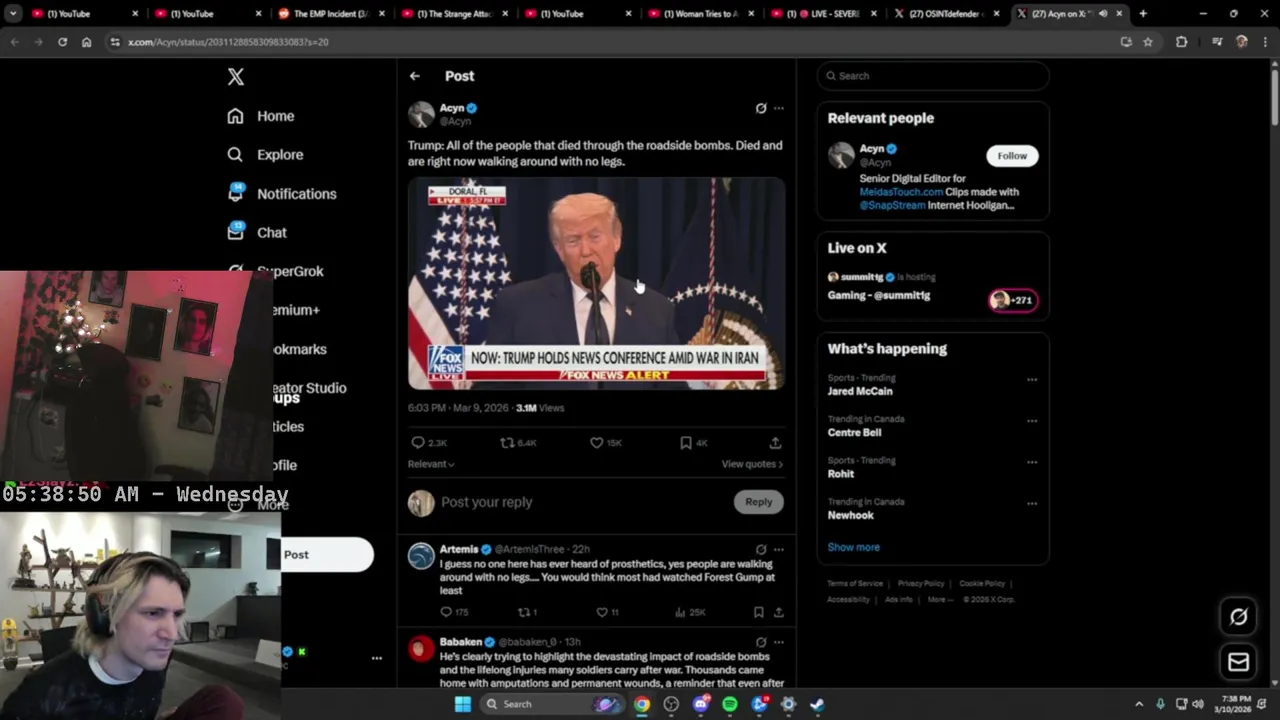Open View quotes chevron link

pyautogui.click(x=752, y=464)
